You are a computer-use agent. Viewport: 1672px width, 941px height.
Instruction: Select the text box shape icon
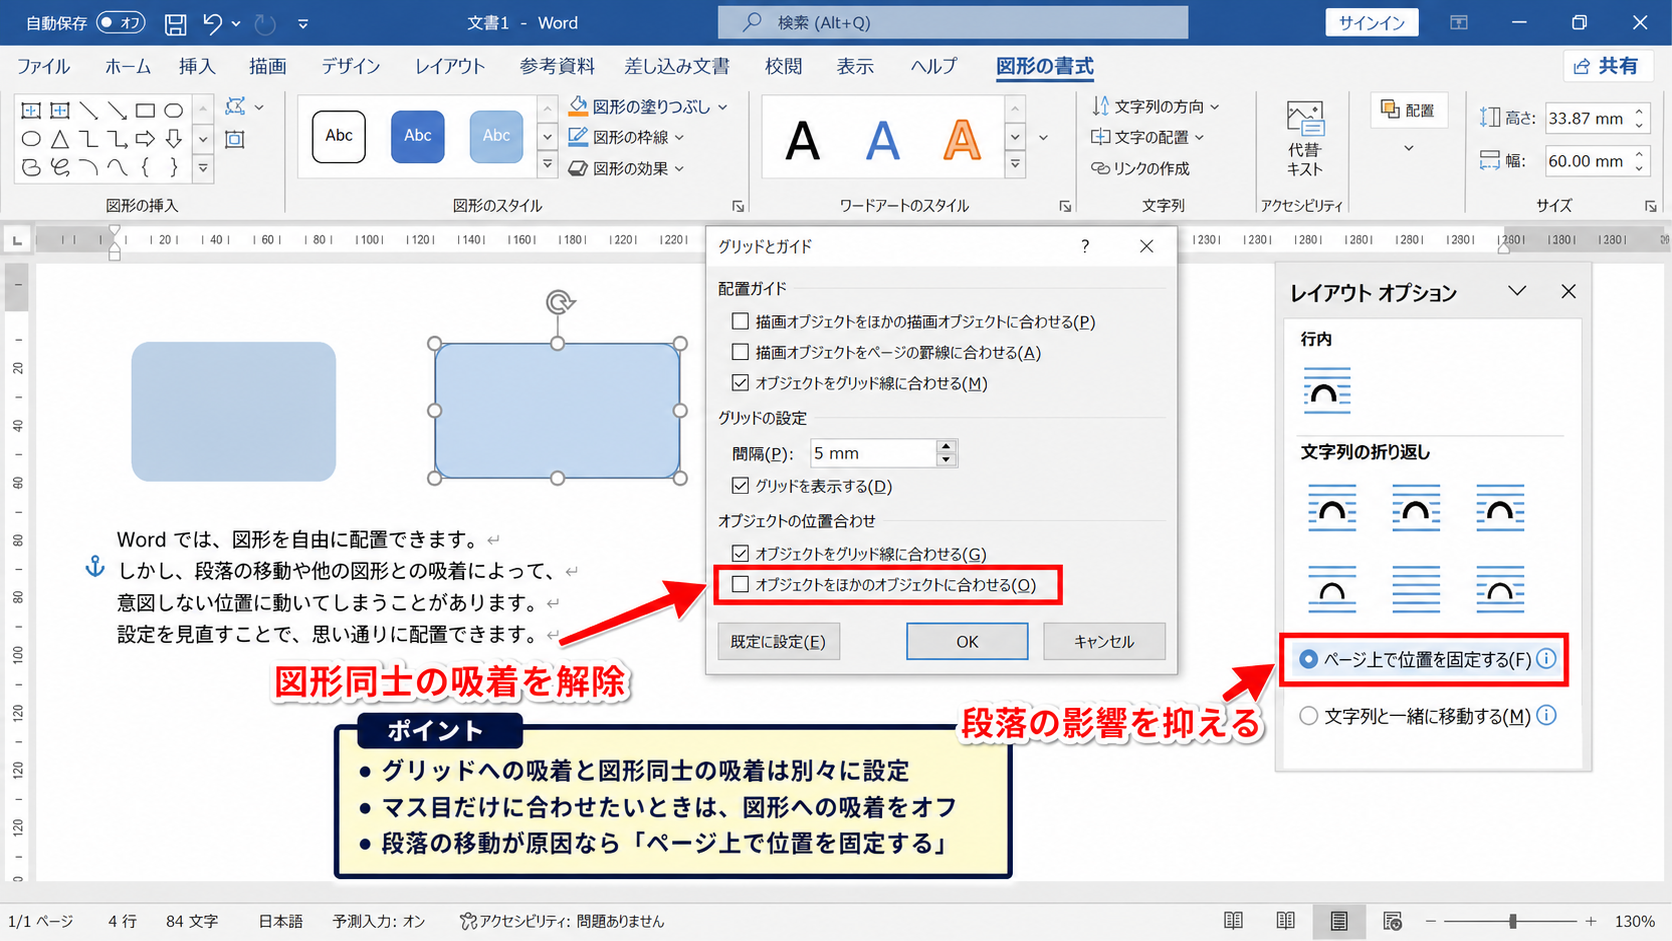pos(31,110)
